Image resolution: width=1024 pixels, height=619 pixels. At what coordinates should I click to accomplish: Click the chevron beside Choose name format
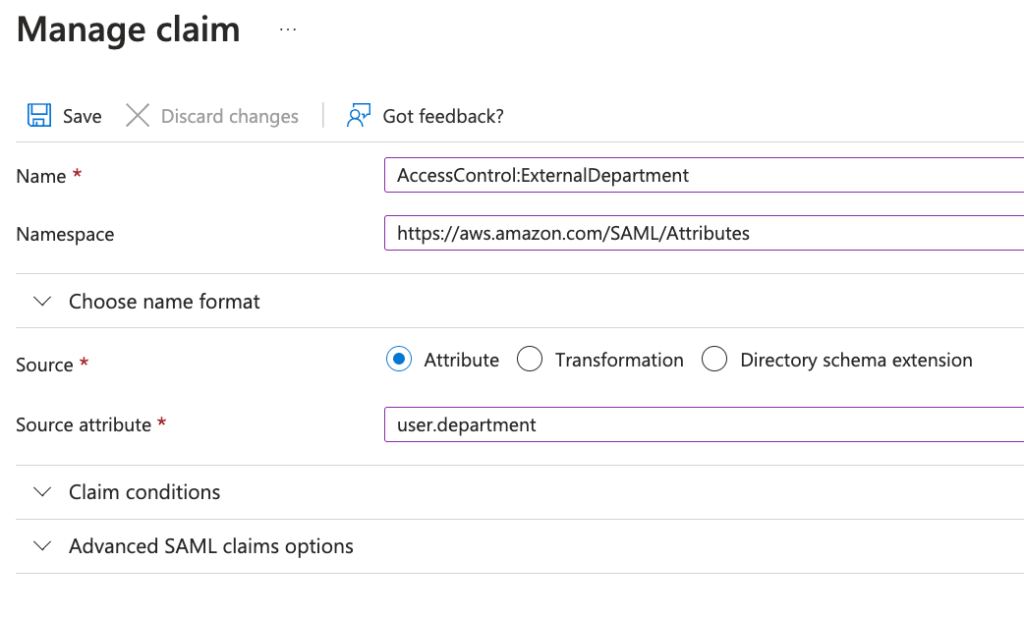point(42,301)
